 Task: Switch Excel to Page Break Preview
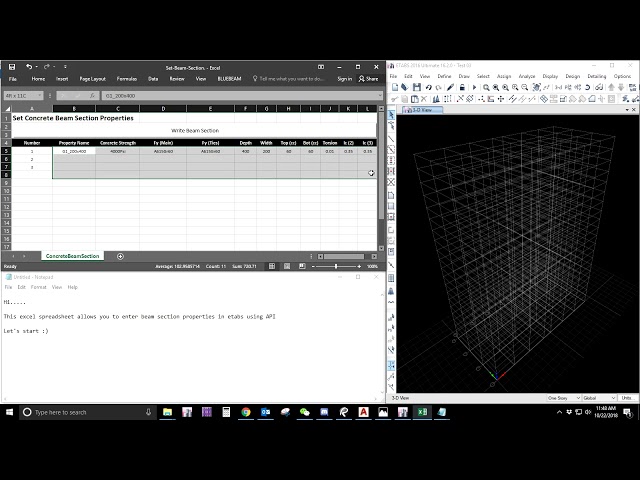pos(302,266)
